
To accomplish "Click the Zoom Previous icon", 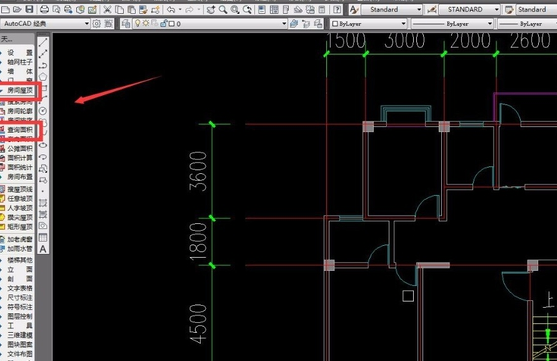I will (247, 10).
